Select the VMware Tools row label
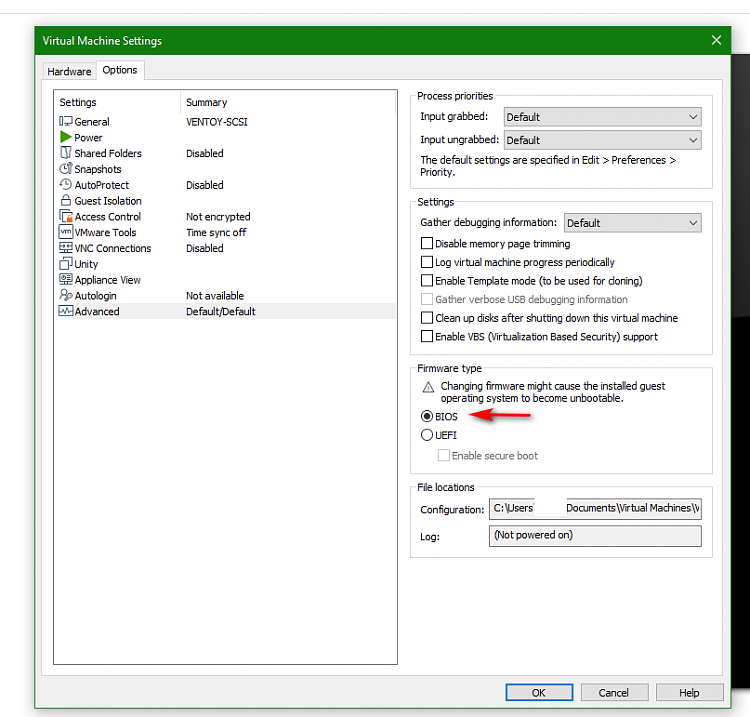This screenshot has height=717, width=750. (105, 232)
